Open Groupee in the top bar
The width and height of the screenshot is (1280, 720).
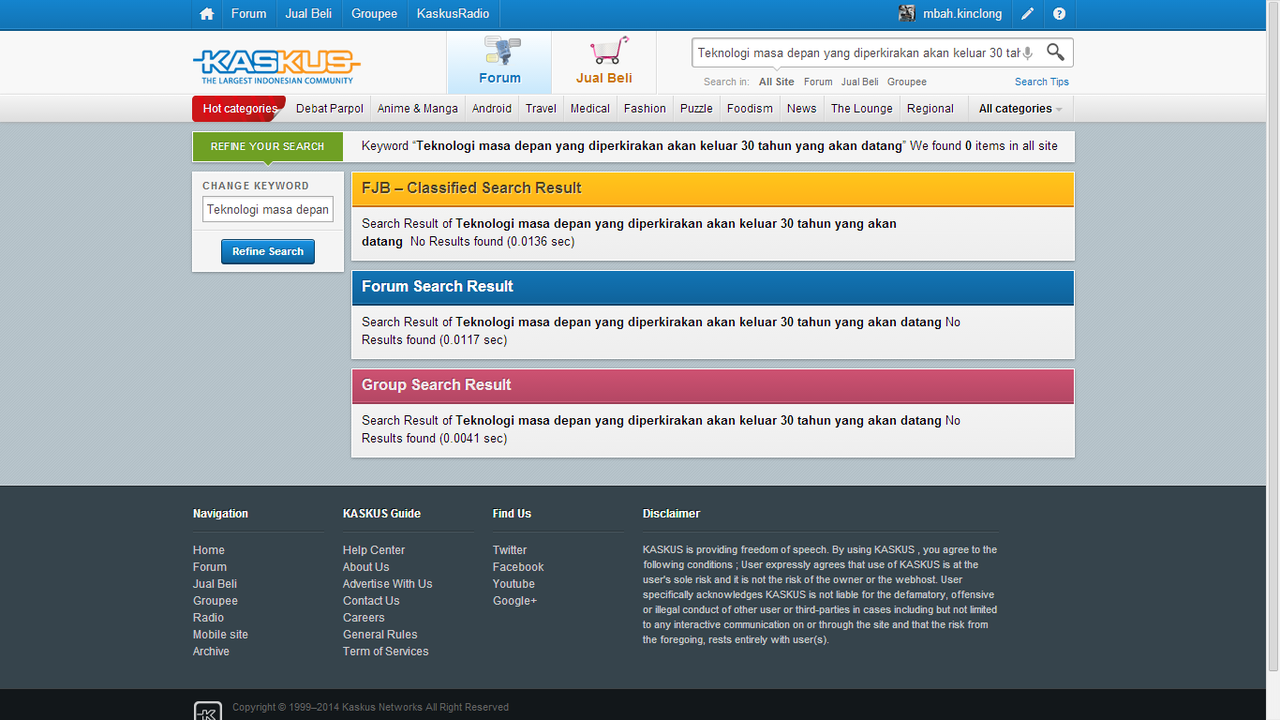tap(374, 14)
